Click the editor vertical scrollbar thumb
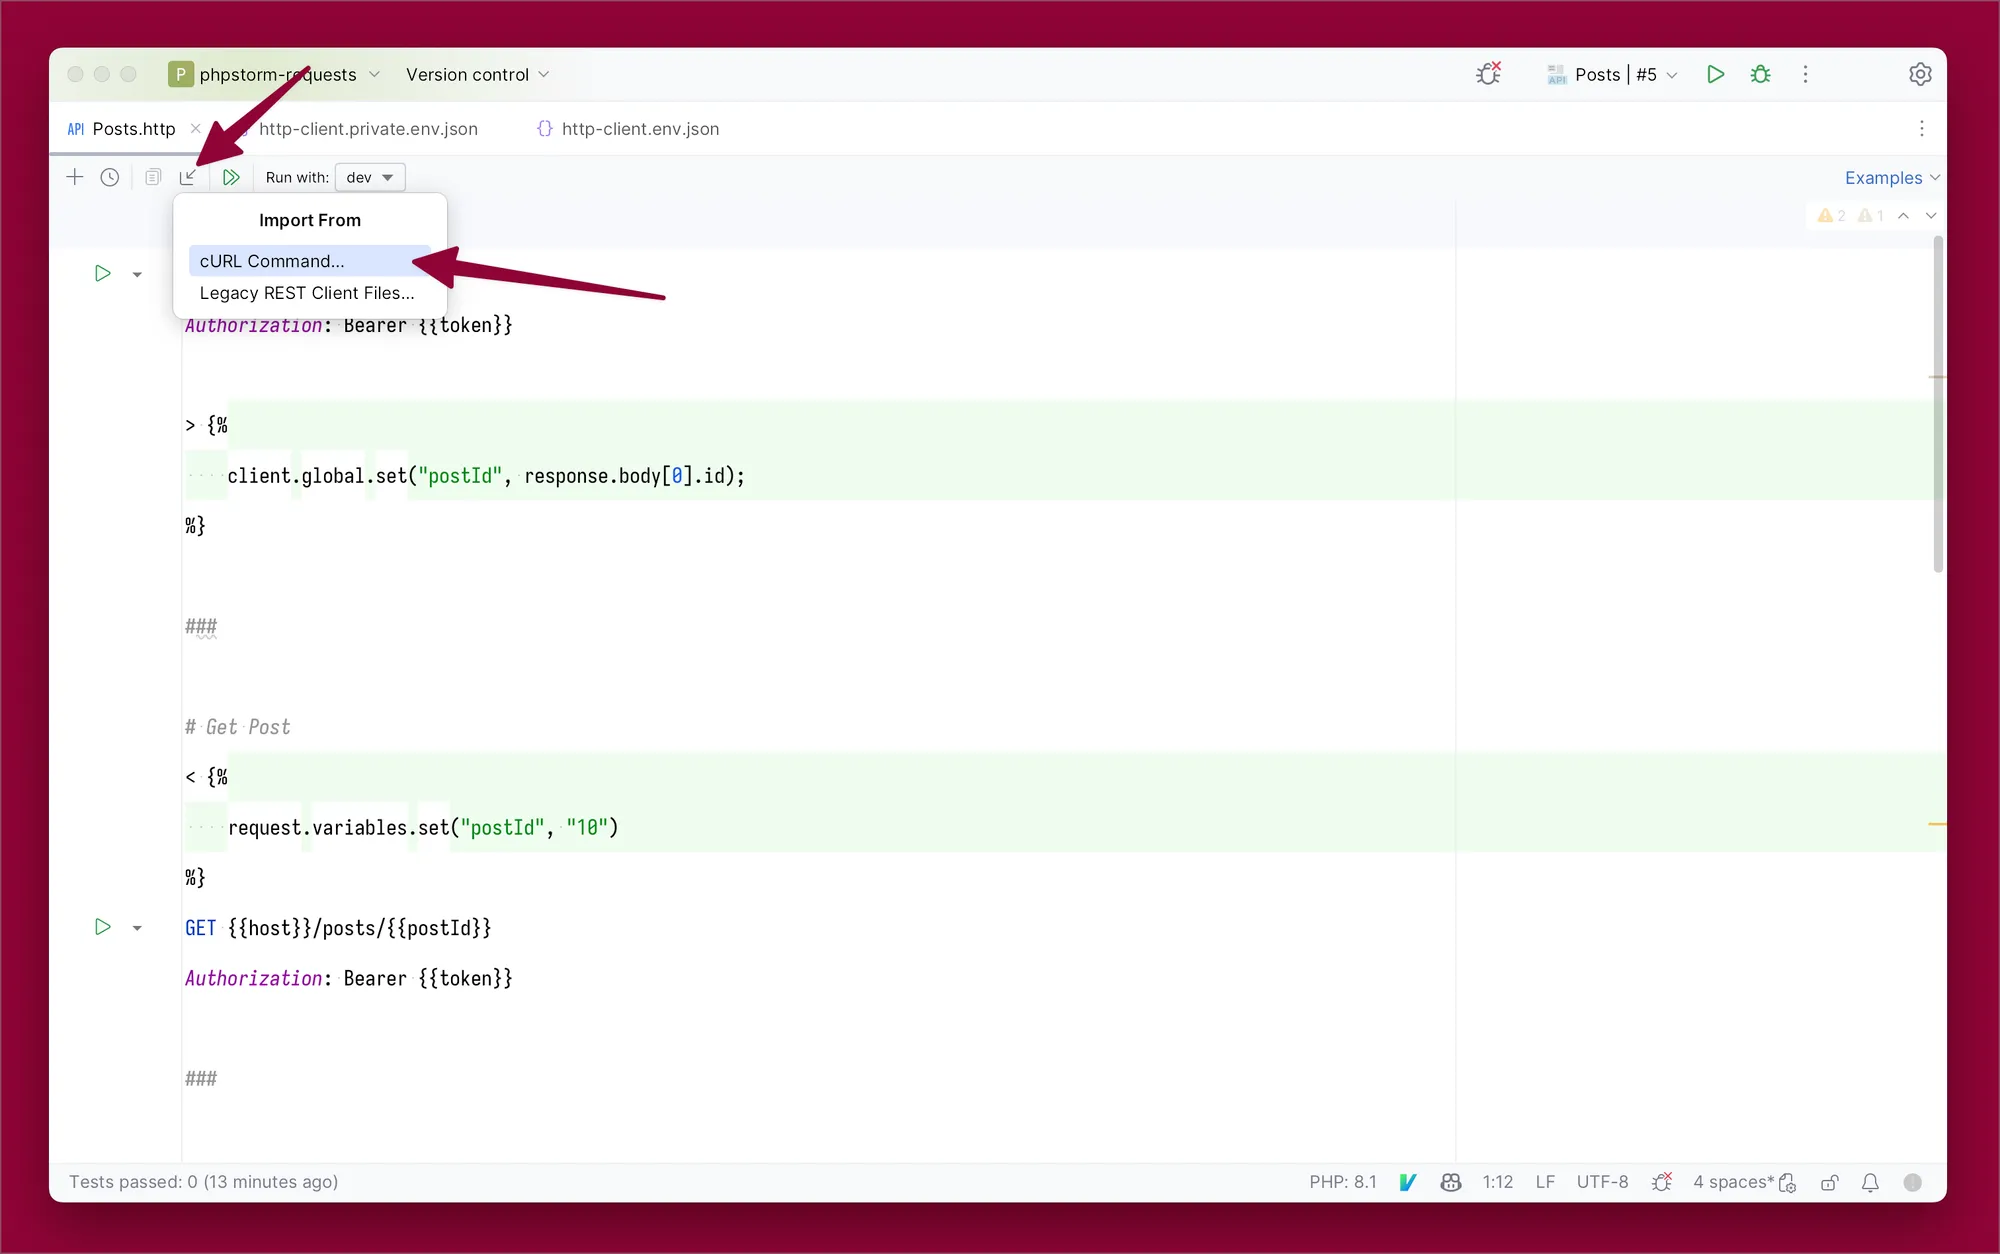The width and height of the screenshot is (2000, 1254). (1938, 404)
